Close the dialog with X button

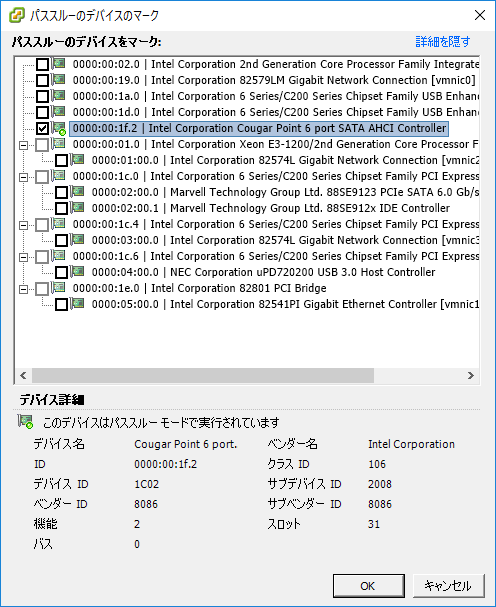[480, 15]
